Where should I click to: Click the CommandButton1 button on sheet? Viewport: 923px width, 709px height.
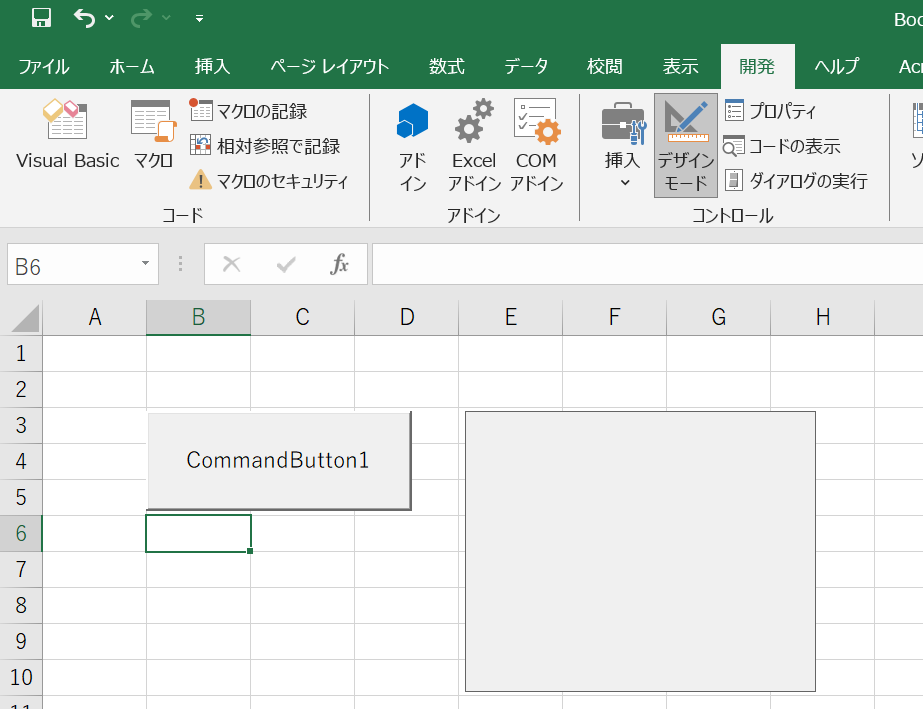[278, 460]
